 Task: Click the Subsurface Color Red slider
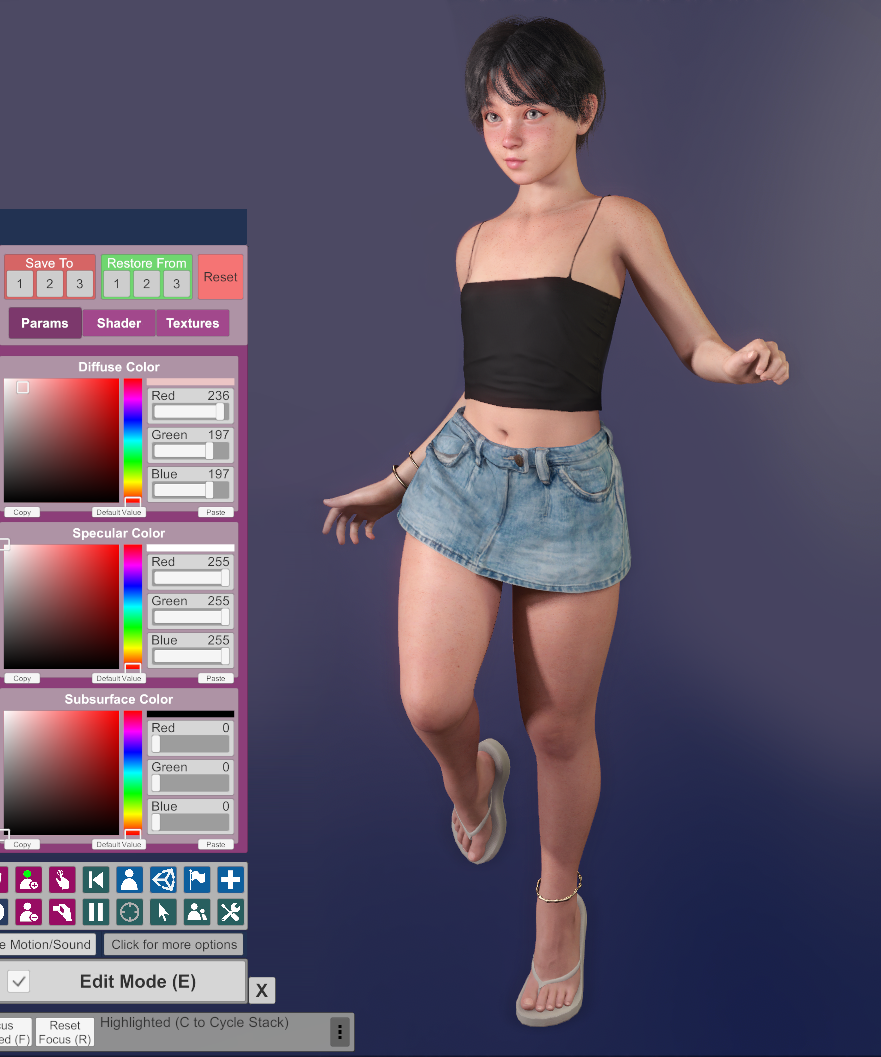pos(191,744)
